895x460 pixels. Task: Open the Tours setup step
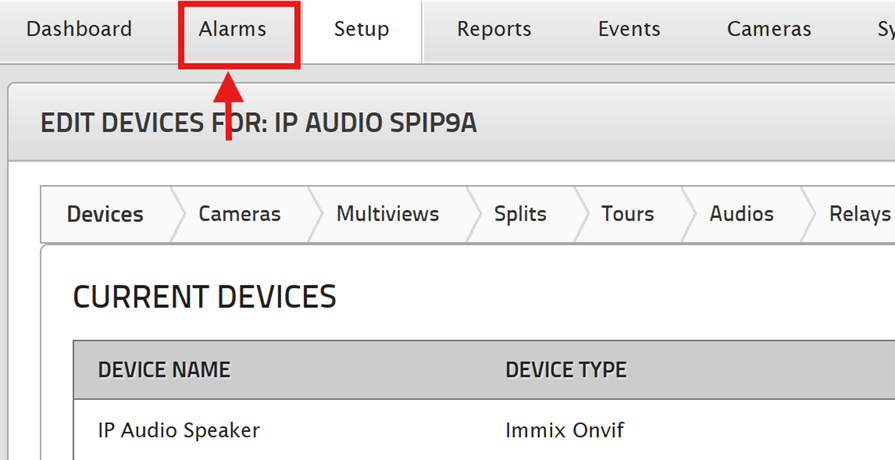pos(627,214)
